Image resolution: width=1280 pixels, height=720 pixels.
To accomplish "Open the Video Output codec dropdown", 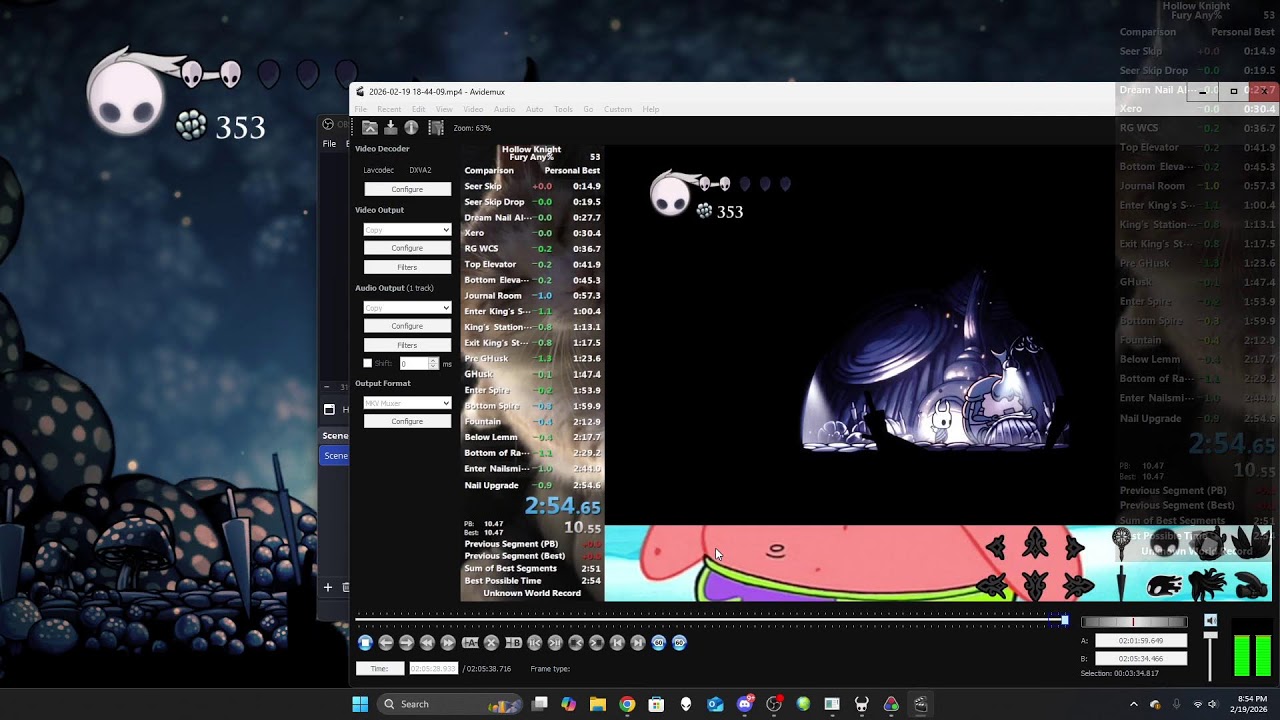I will coord(407,230).
